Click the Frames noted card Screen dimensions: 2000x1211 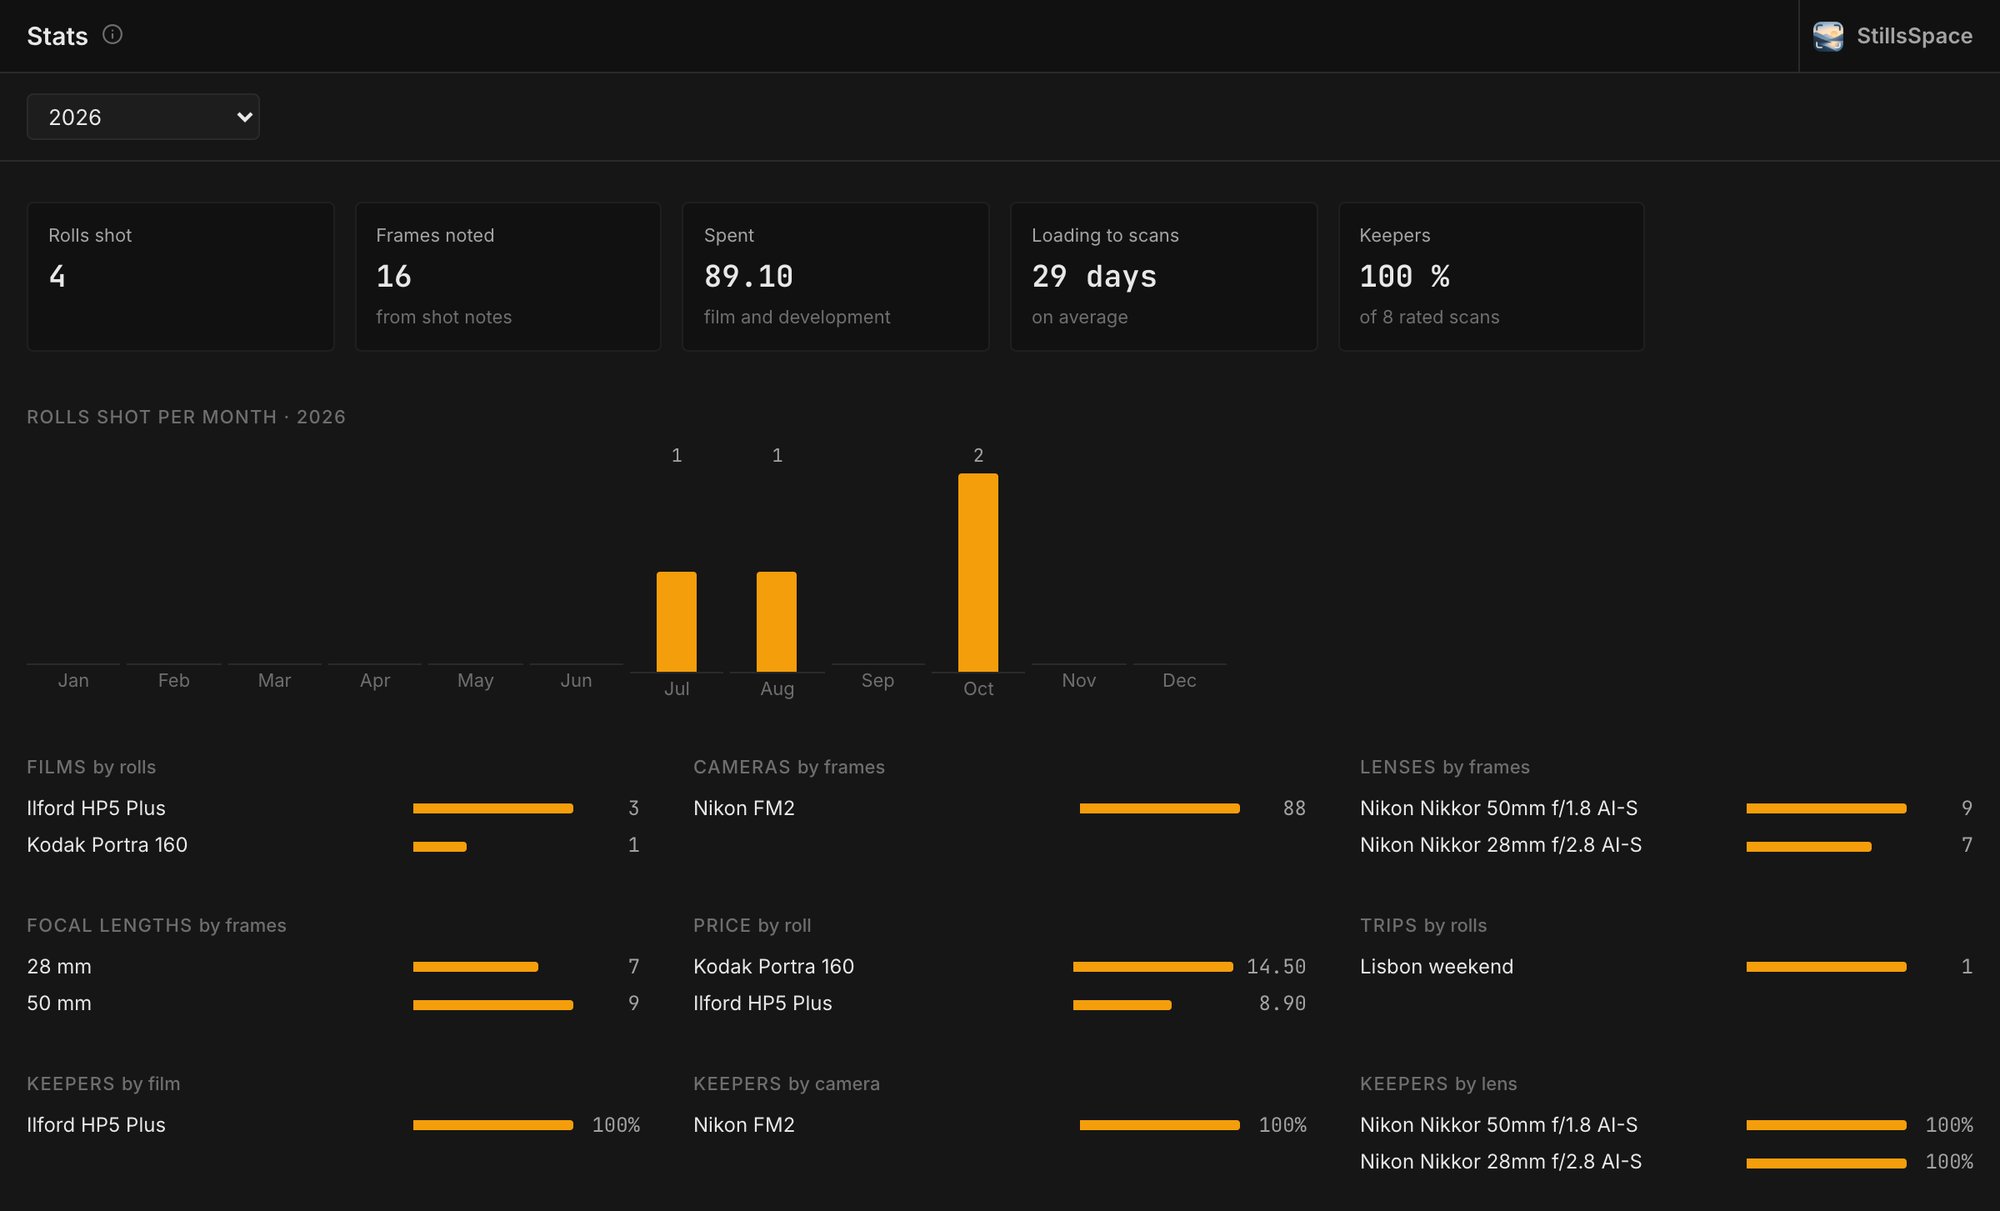click(508, 277)
